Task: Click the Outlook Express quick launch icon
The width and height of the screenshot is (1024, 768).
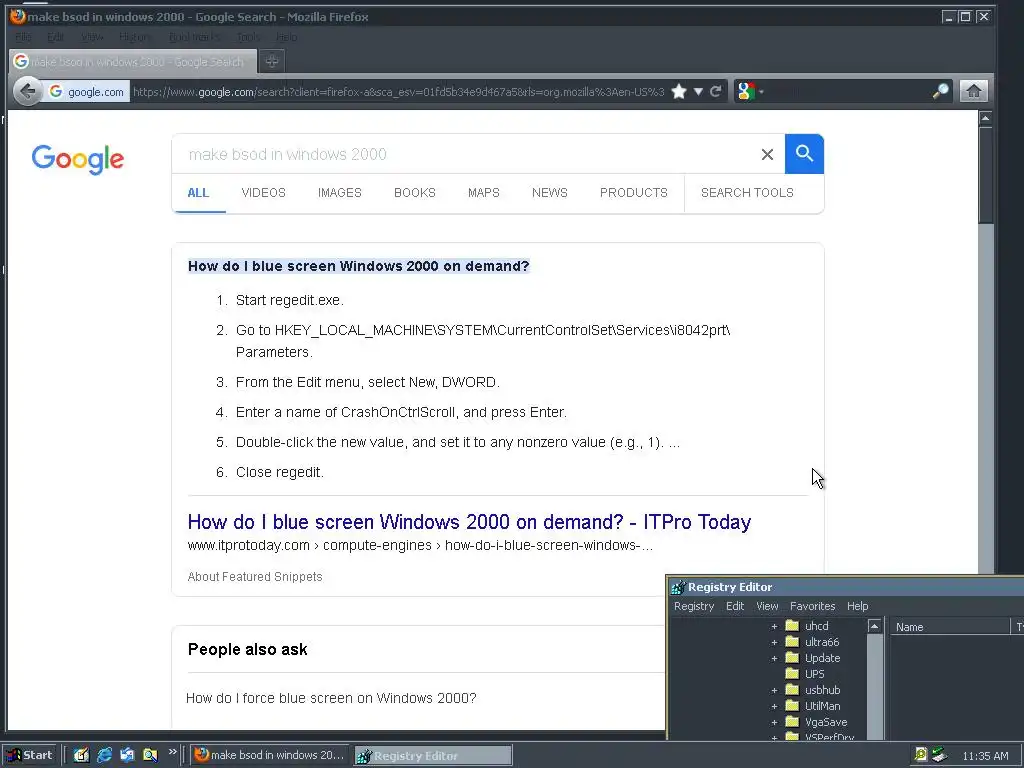Action: pos(127,756)
